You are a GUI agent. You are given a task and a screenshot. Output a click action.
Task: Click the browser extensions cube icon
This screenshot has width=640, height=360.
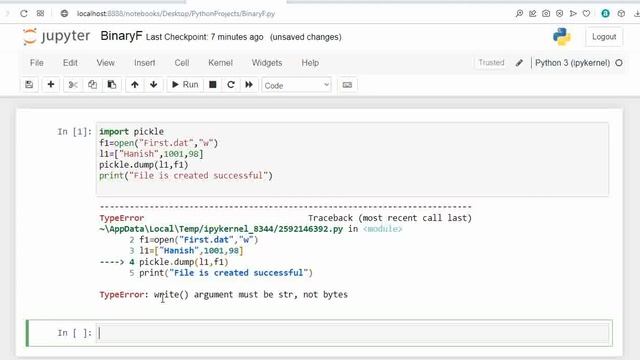(621, 13)
